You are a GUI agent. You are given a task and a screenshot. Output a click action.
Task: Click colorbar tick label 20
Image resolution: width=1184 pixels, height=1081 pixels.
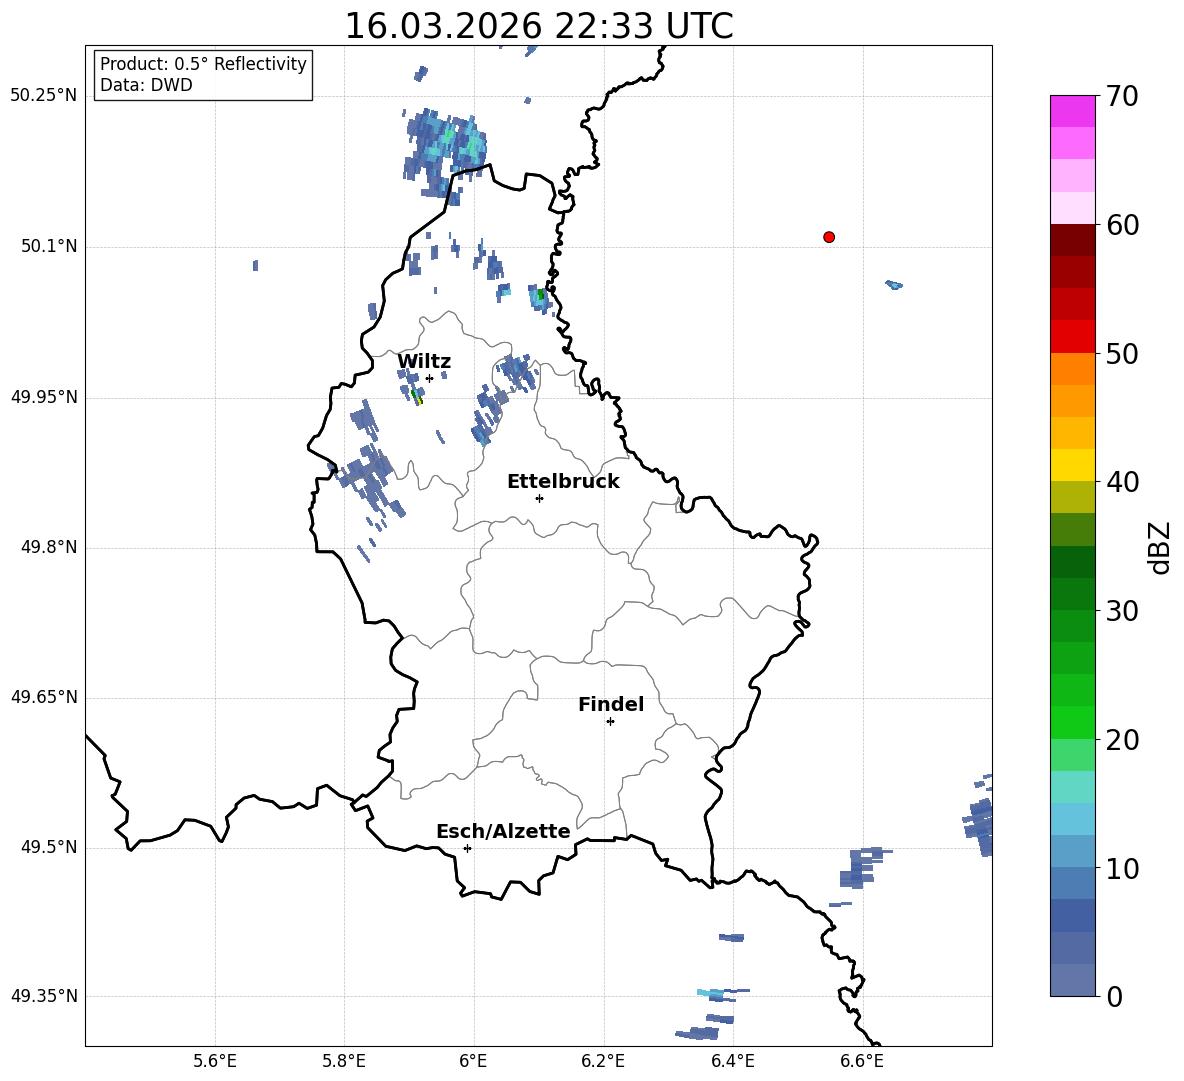tap(1122, 740)
